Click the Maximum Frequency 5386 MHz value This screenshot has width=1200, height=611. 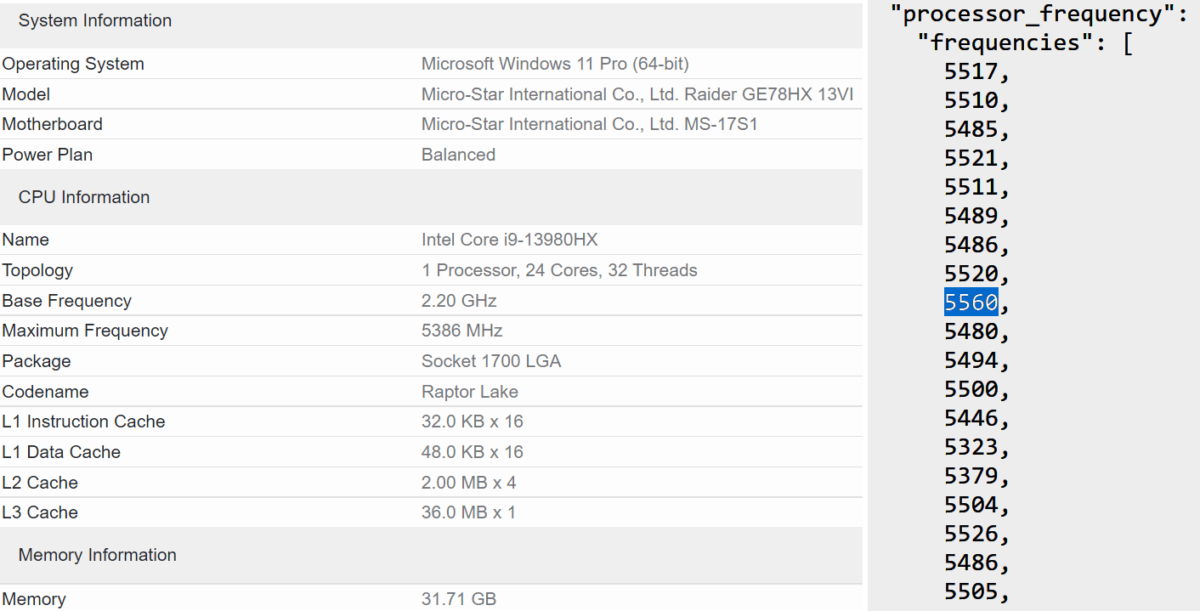coord(462,331)
